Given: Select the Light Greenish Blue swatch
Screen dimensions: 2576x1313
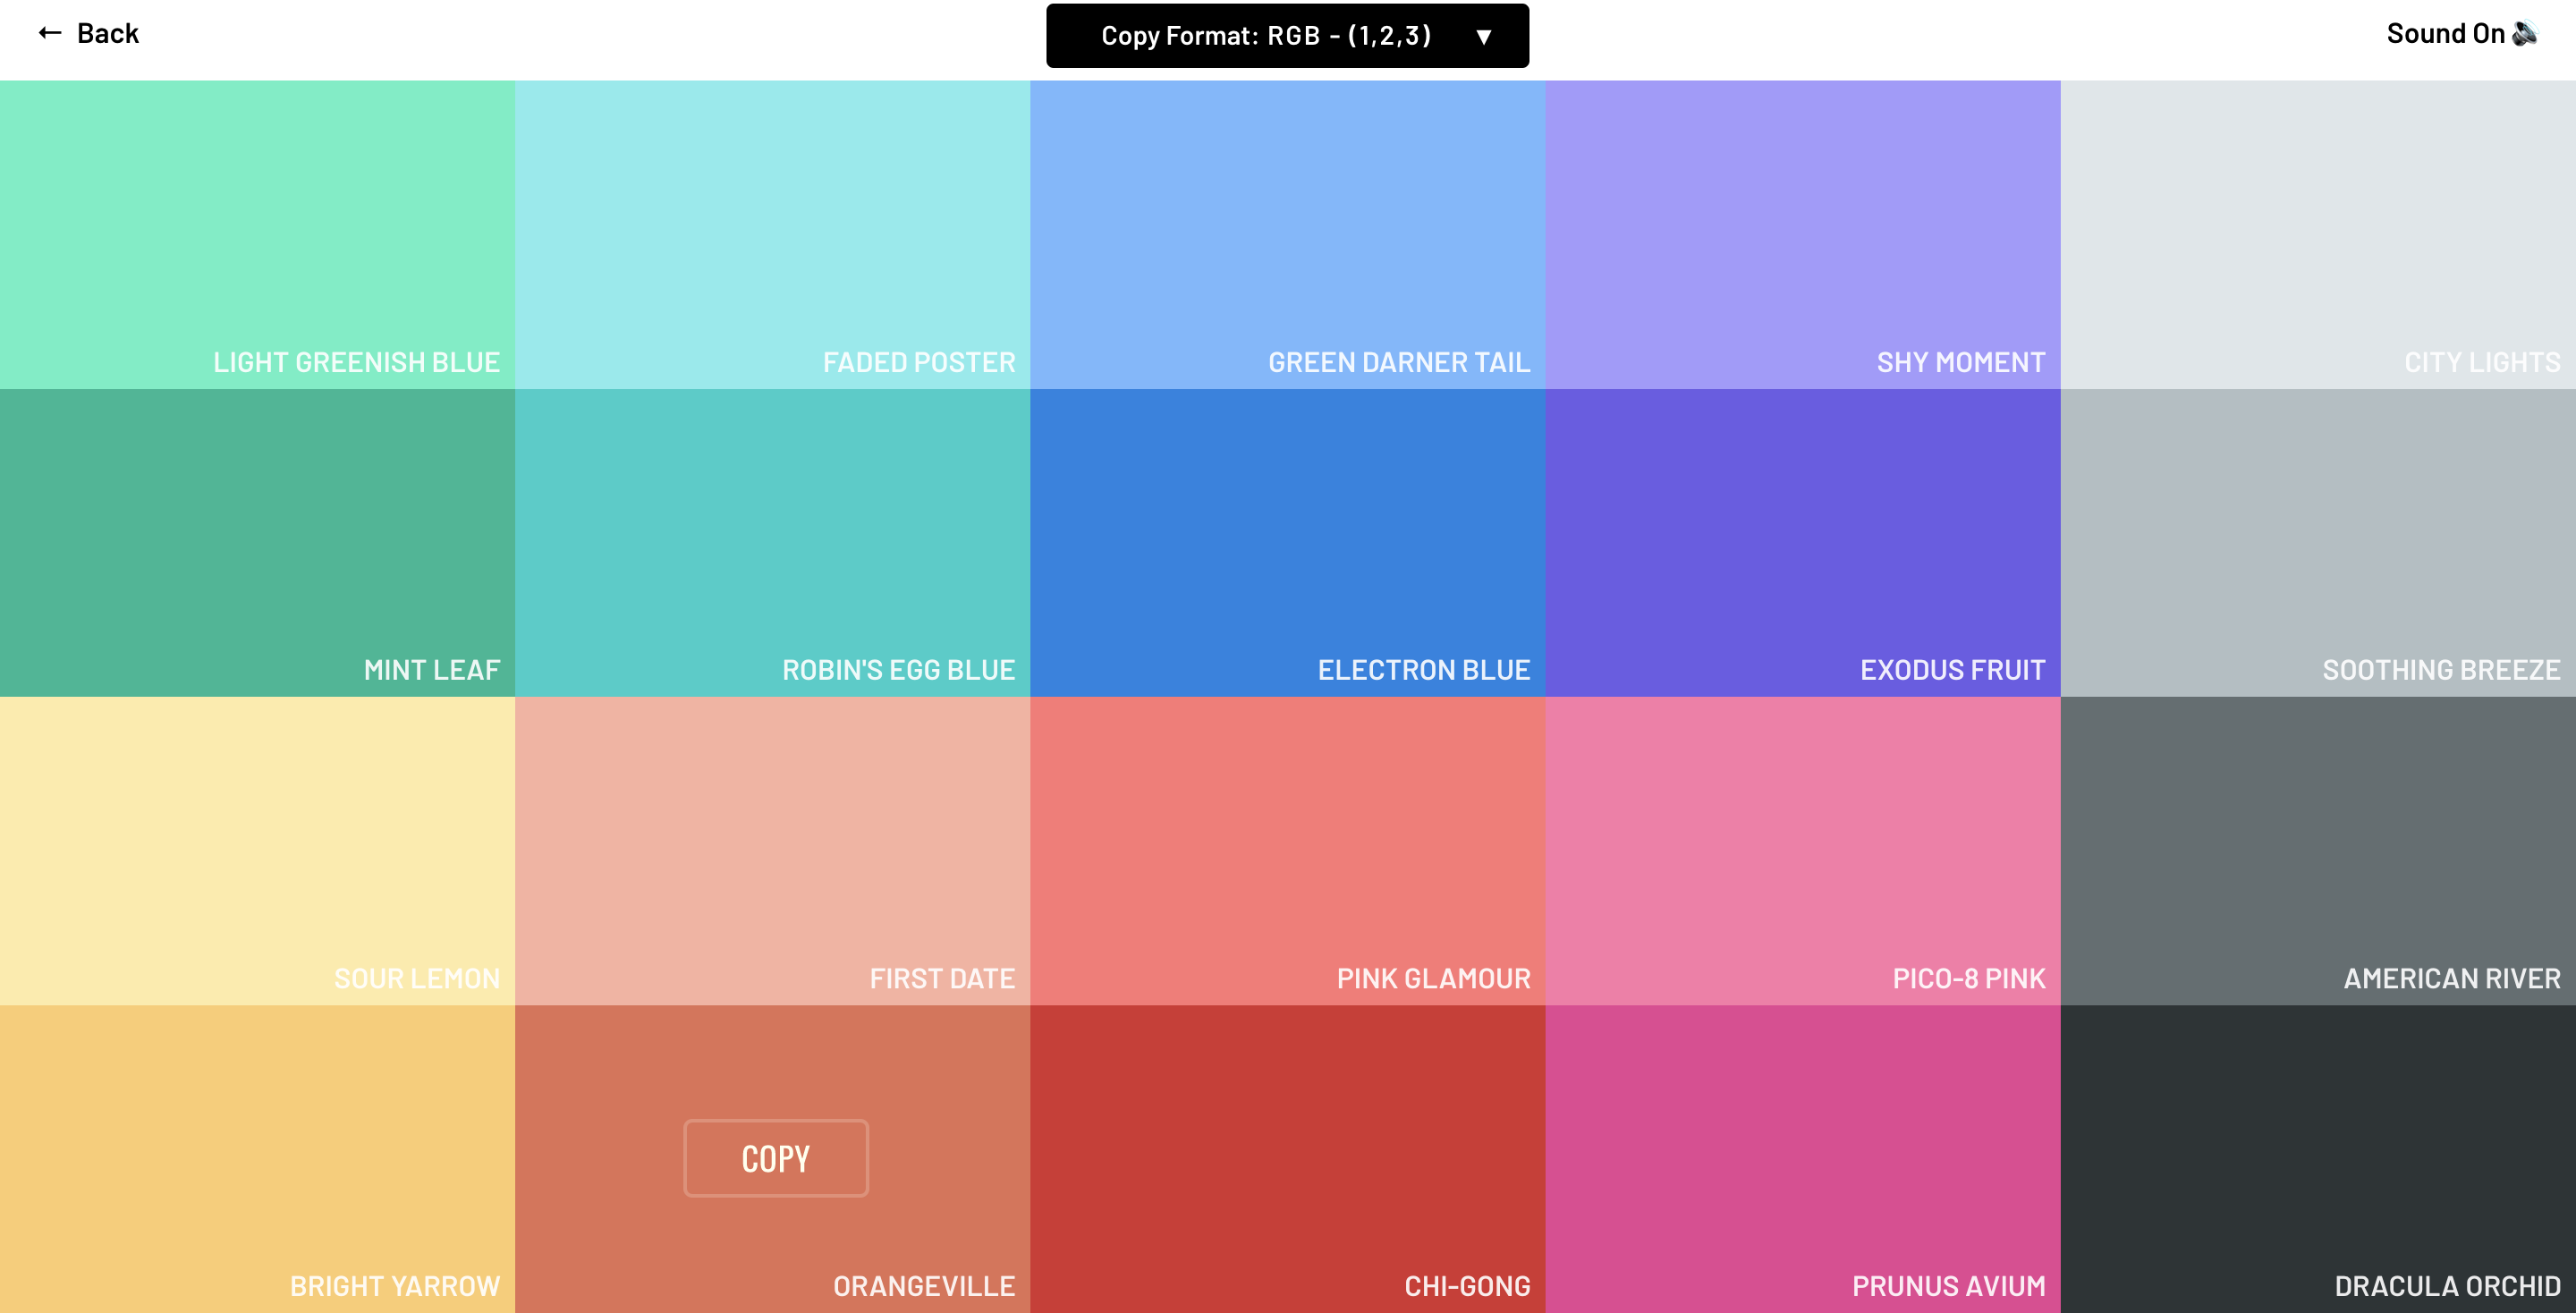Looking at the screenshot, I should (x=257, y=234).
